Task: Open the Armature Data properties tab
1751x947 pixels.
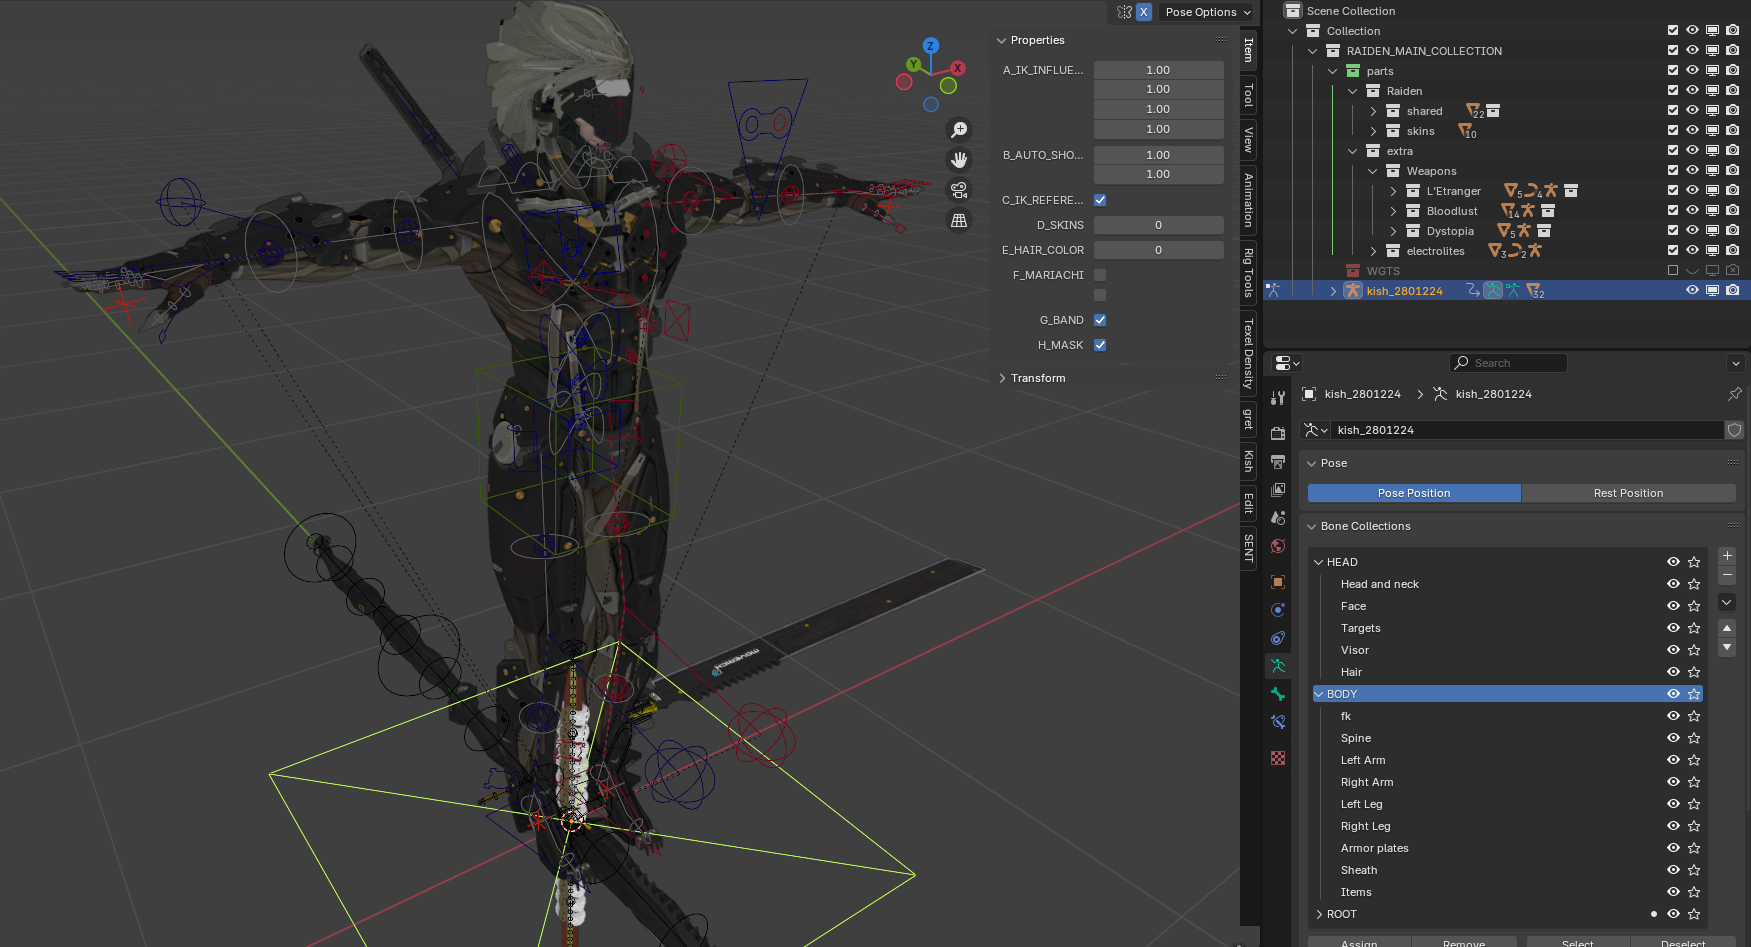Action: [1278, 665]
